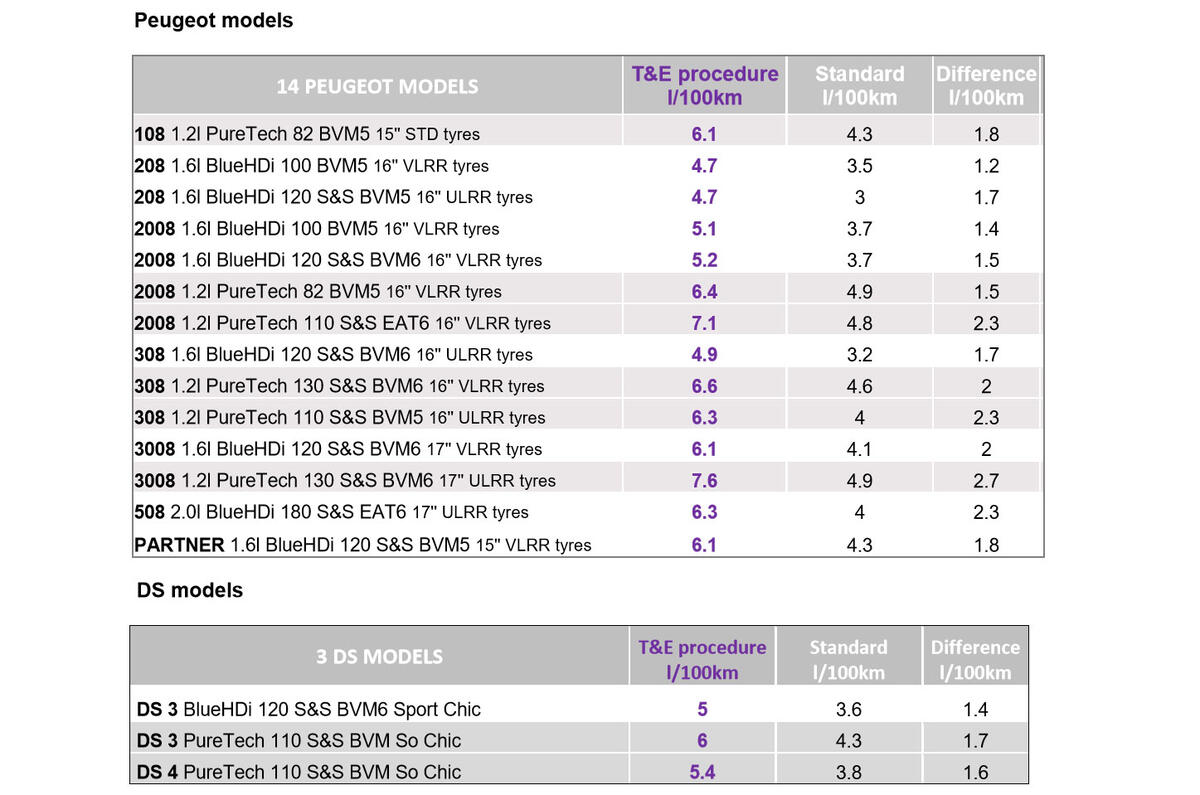Click the DS 4 PureTech 110 row label
The width and height of the screenshot is (1200, 795).
299,772
